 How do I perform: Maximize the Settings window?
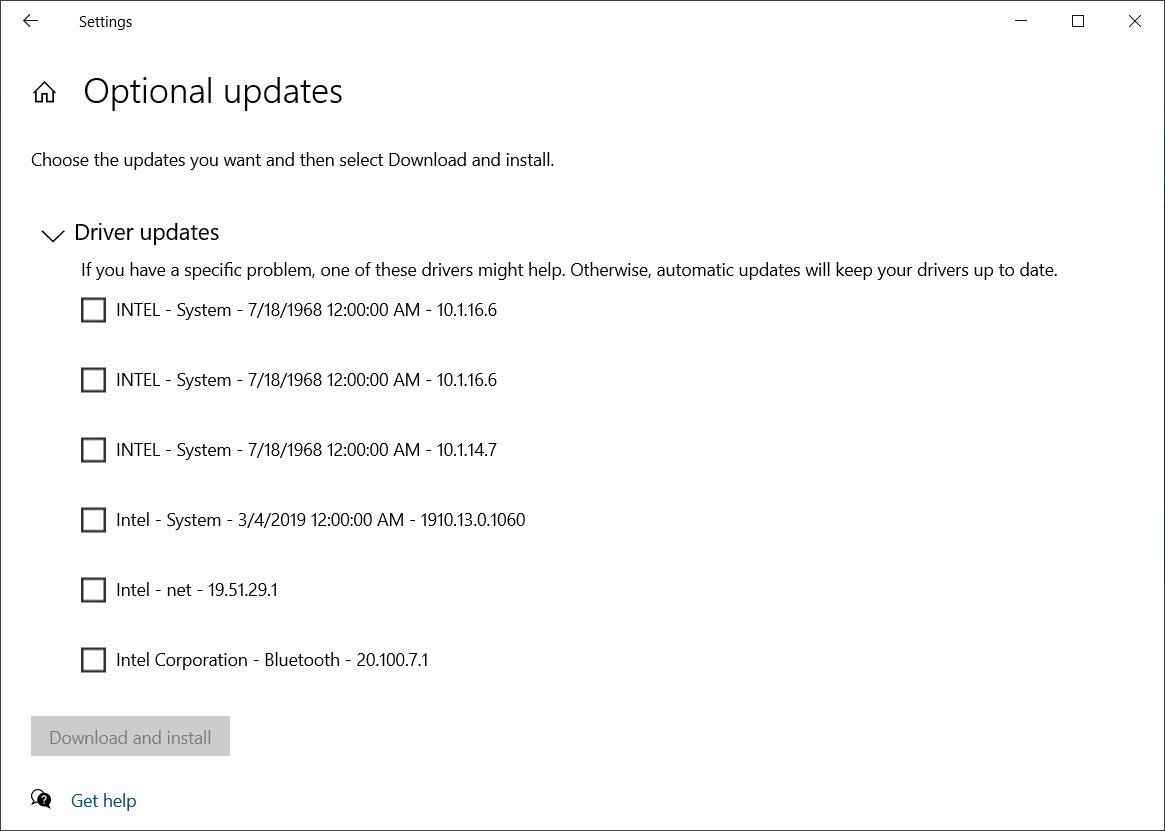coord(1078,22)
